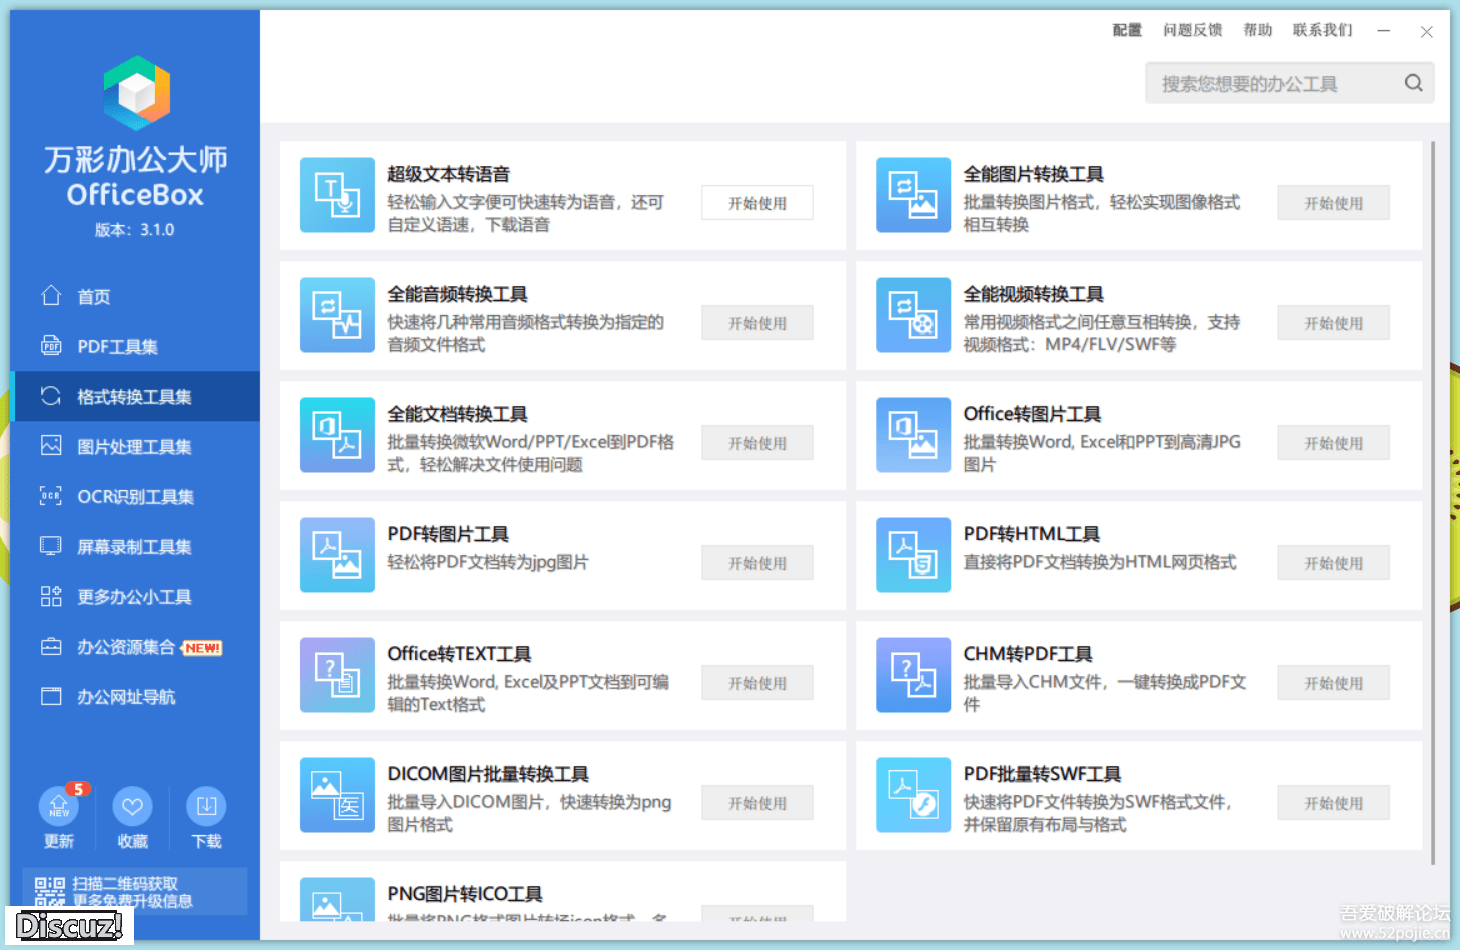Click the 扫描二维码获取 QR banner

[x=135, y=891]
